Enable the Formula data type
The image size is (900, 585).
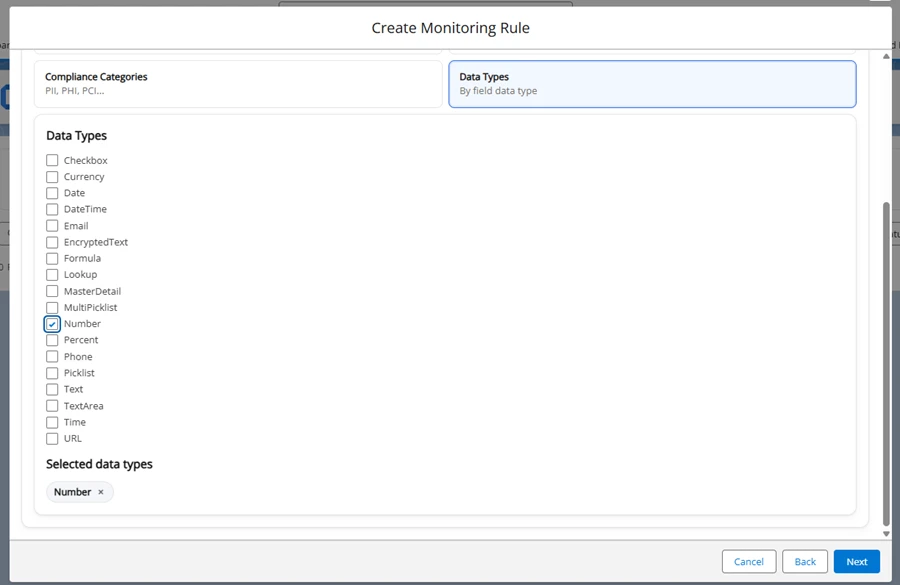pos(51,258)
